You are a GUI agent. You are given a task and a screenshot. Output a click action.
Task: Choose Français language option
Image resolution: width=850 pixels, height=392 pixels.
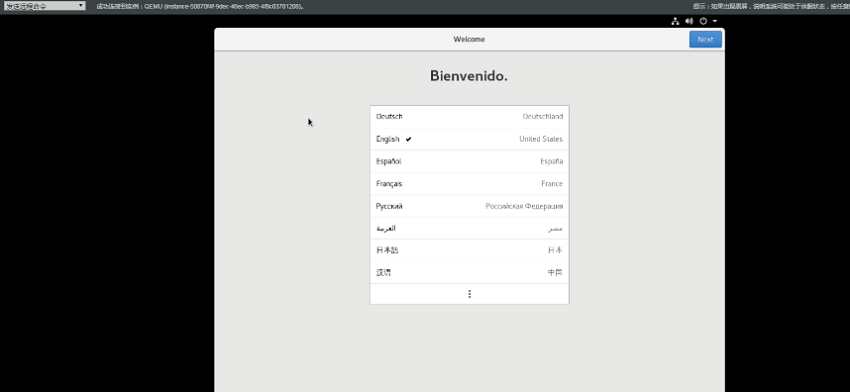pos(469,184)
